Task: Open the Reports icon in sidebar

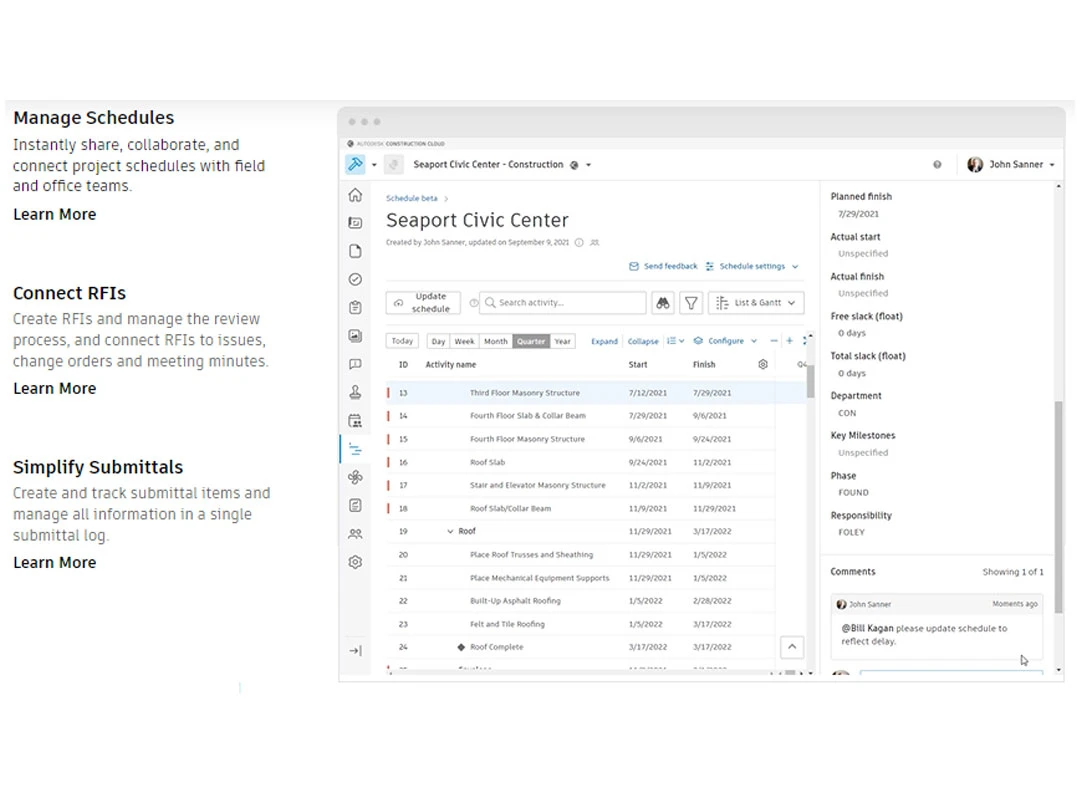Action: 355,506
